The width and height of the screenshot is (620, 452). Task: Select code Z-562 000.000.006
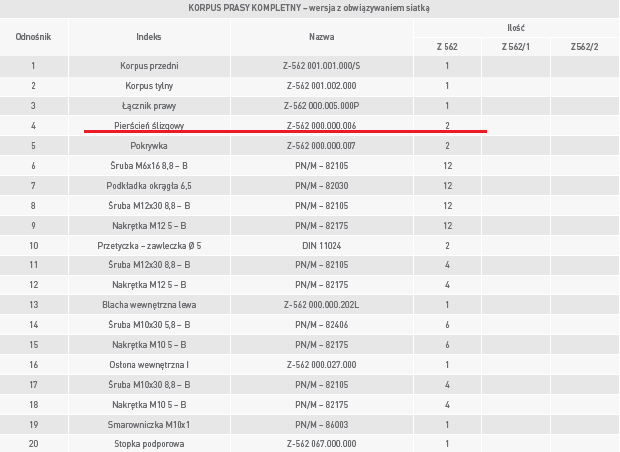(321, 126)
